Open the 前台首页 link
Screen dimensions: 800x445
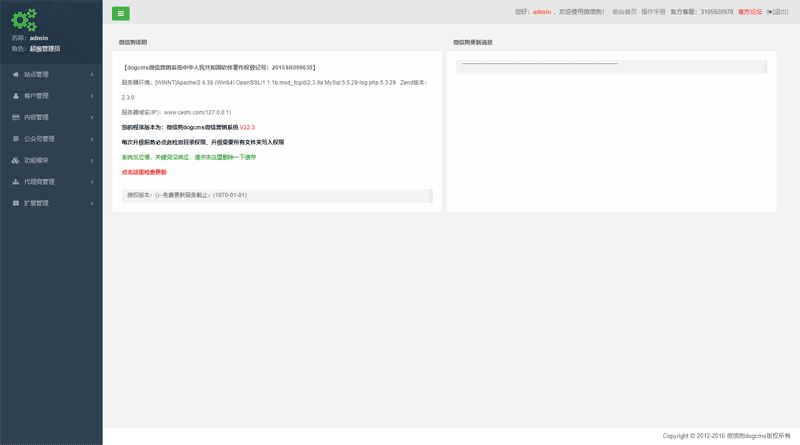click(x=624, y=12)
